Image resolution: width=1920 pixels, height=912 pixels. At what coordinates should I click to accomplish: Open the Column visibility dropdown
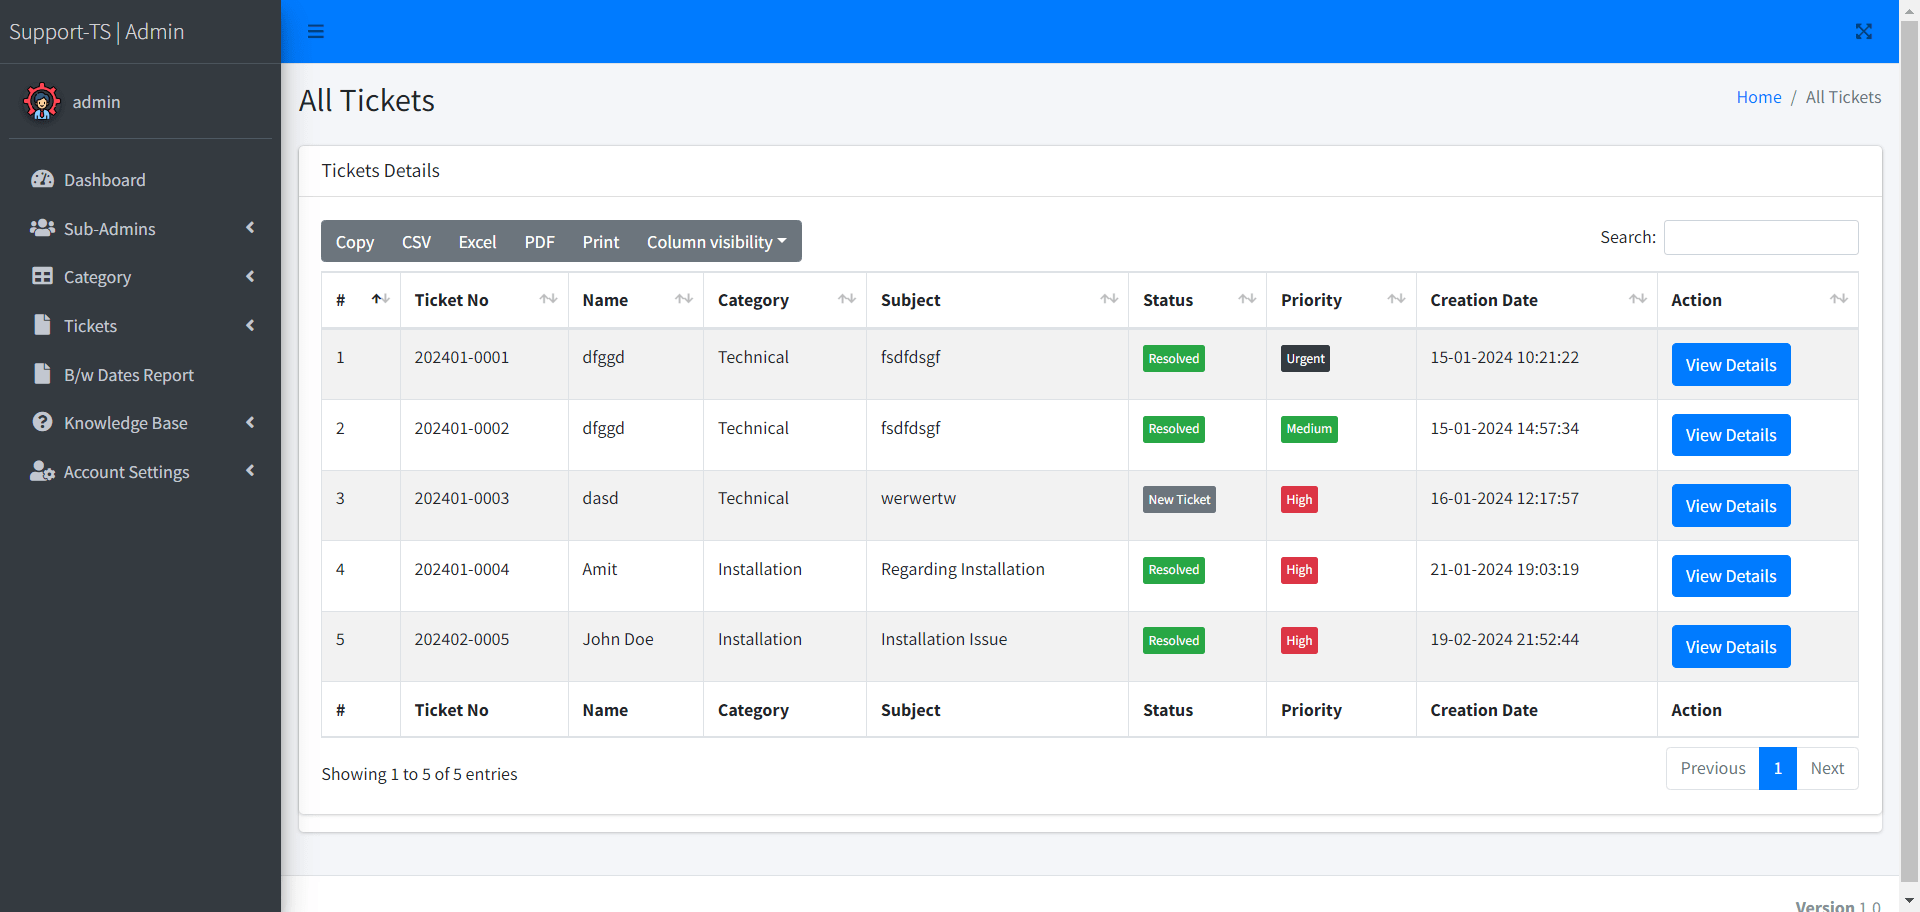717,241
